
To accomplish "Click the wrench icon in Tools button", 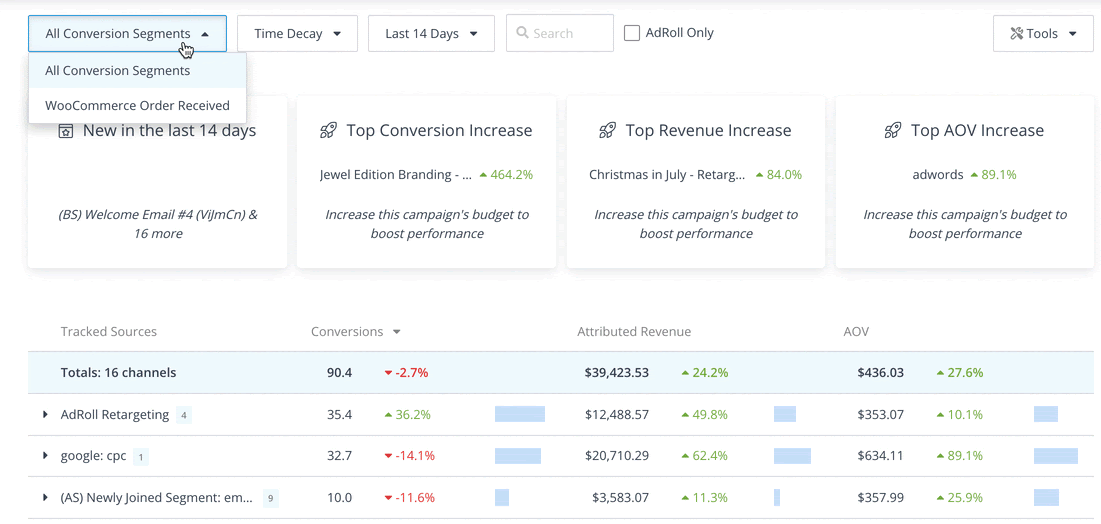I will pos(1016,33).
